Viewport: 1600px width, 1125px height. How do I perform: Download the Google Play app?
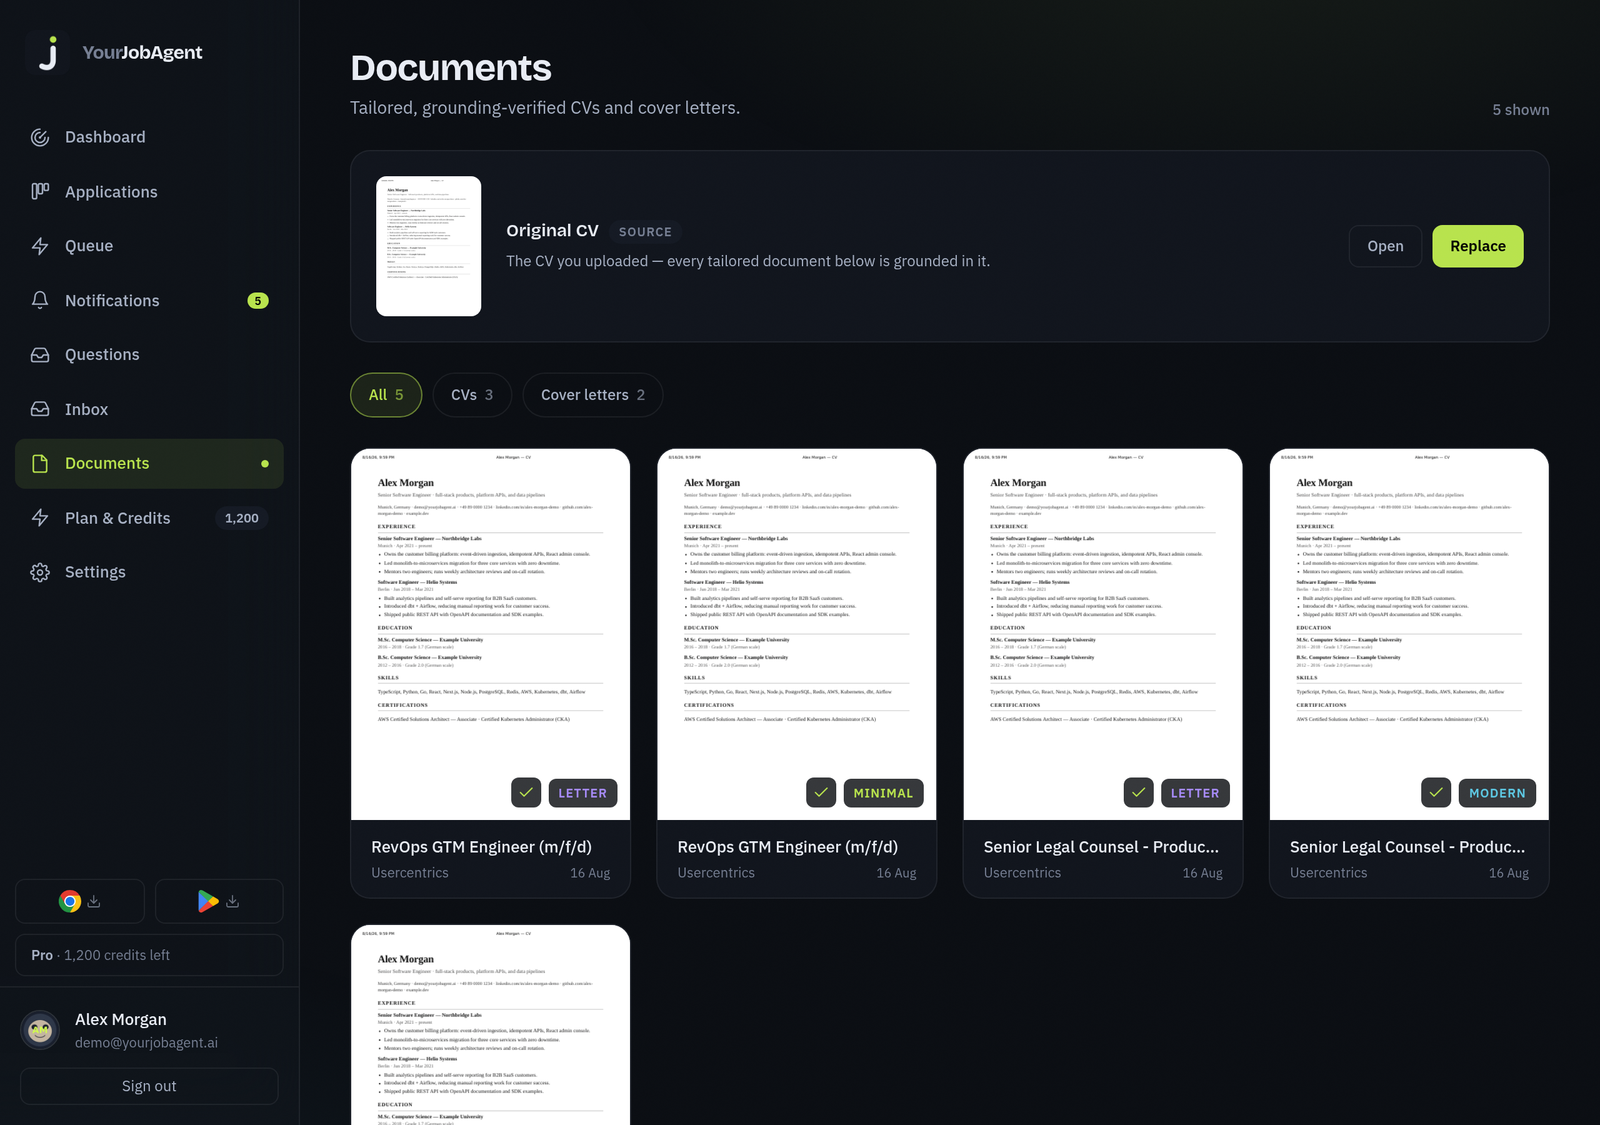click(219, 901)
